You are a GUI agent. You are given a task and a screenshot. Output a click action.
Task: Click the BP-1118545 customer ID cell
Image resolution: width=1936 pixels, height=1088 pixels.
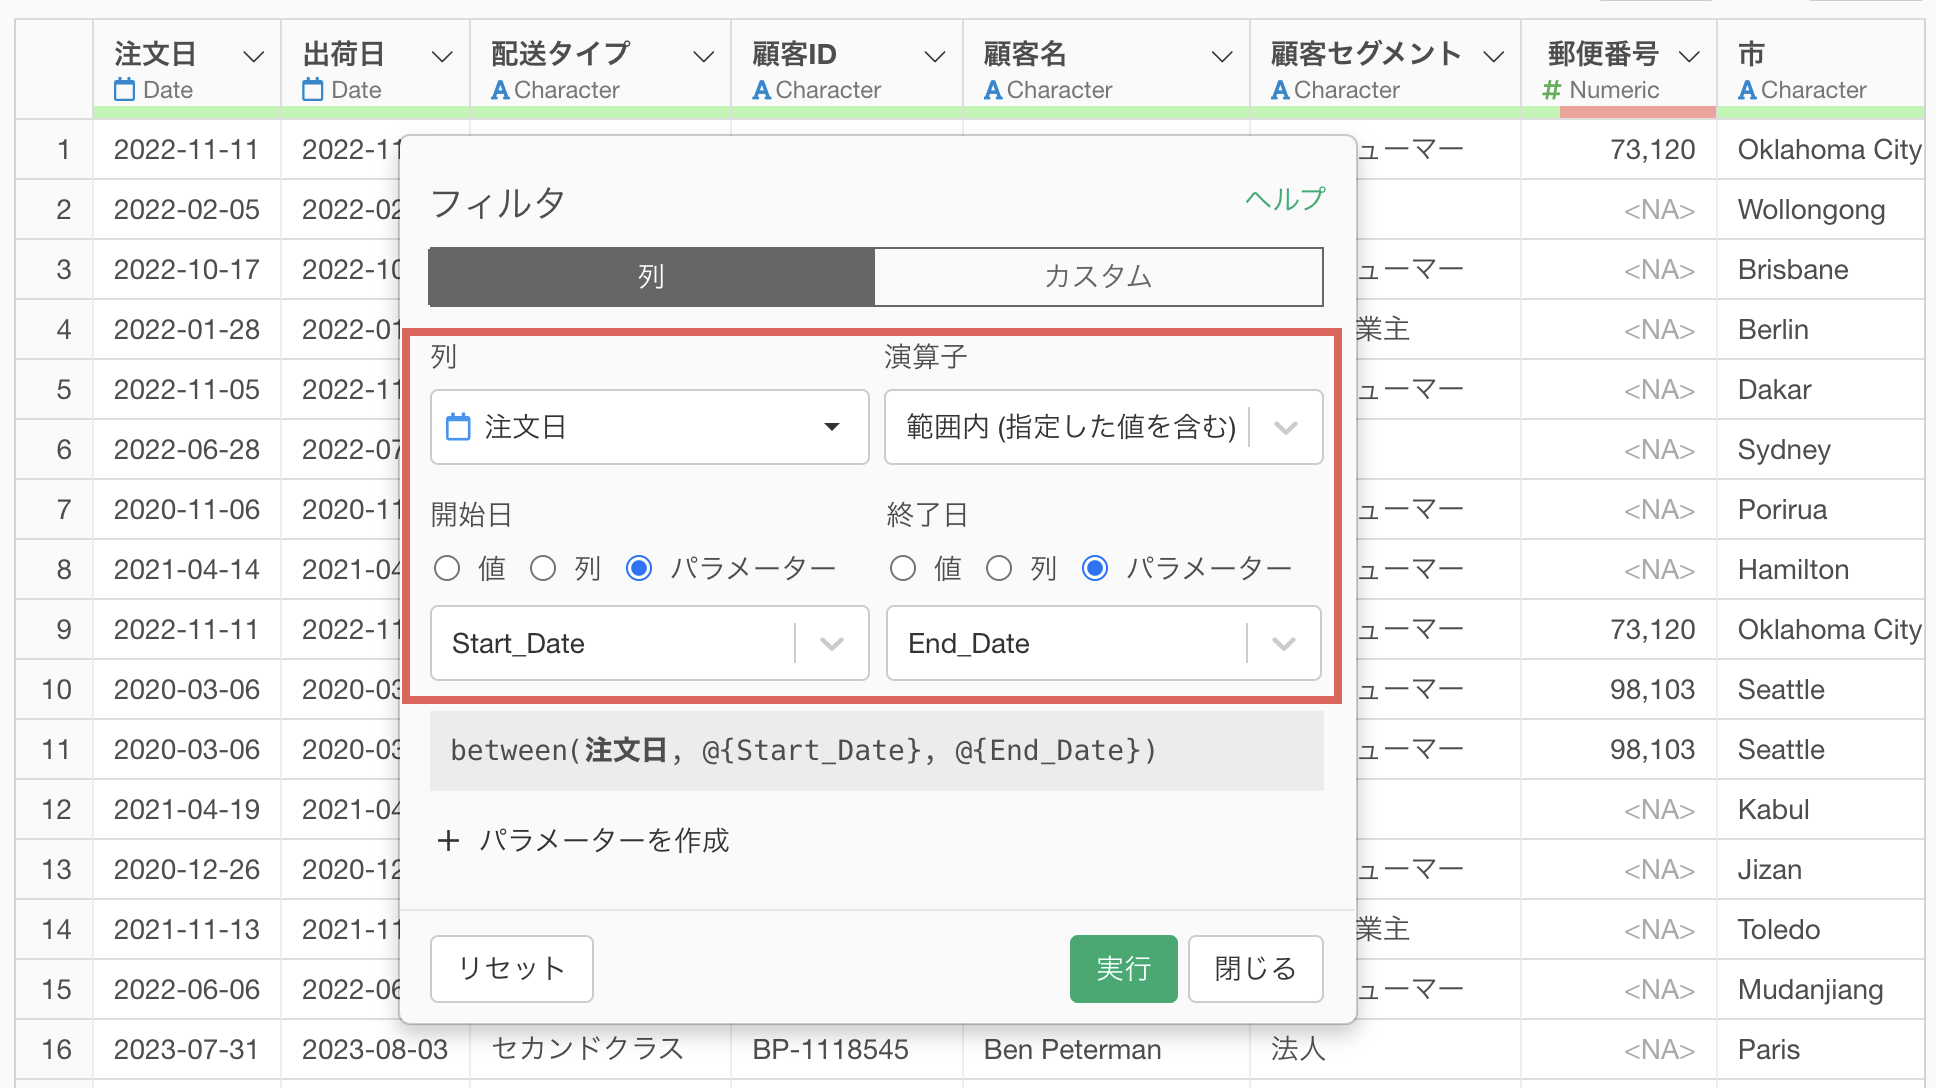click(x=846, y=1050)
